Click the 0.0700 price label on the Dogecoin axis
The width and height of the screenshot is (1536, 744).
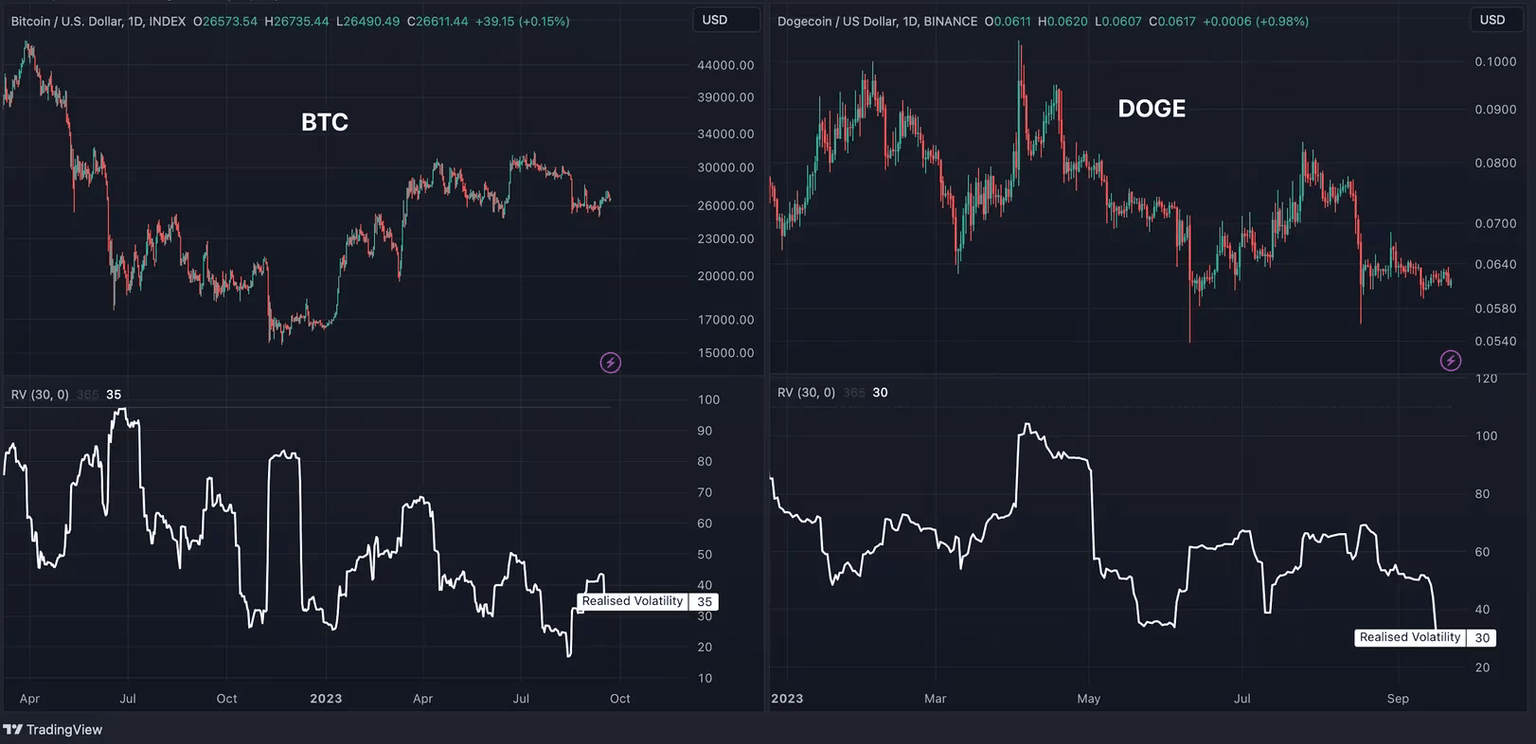click(x=1495, y=224)
